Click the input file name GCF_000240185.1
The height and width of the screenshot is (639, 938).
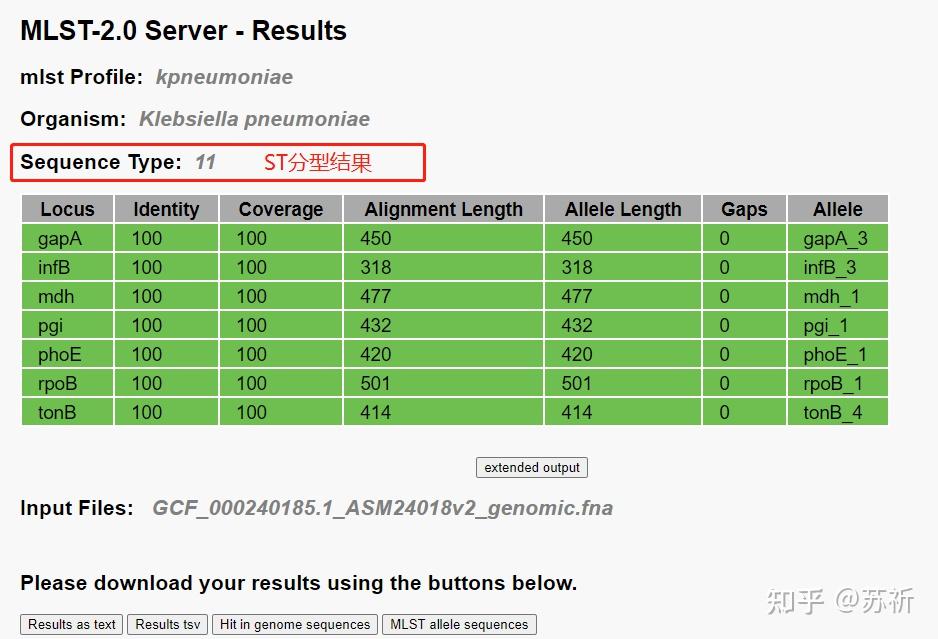(383, 508)
